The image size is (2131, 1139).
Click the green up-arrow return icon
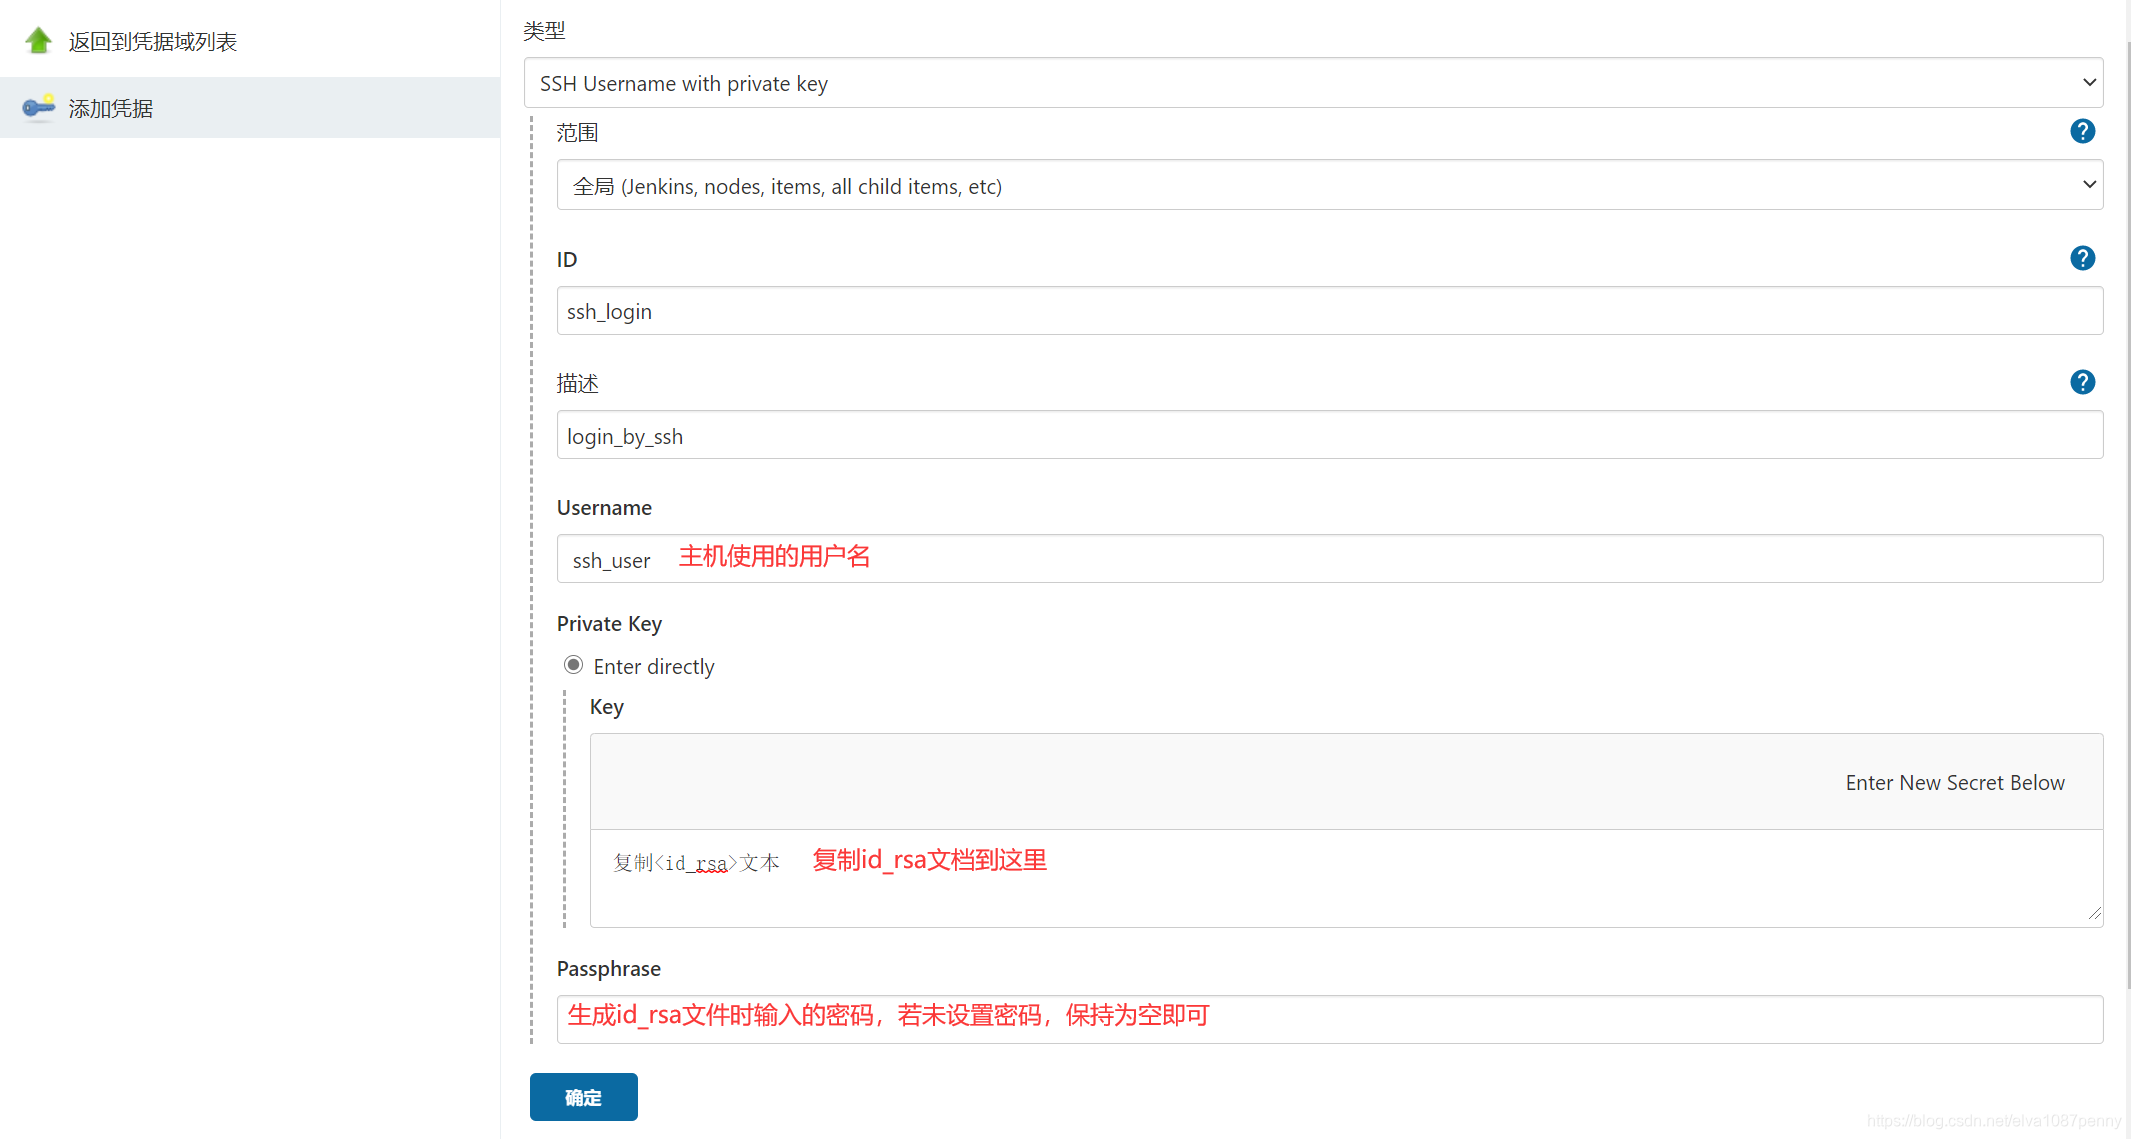[38, 41]
